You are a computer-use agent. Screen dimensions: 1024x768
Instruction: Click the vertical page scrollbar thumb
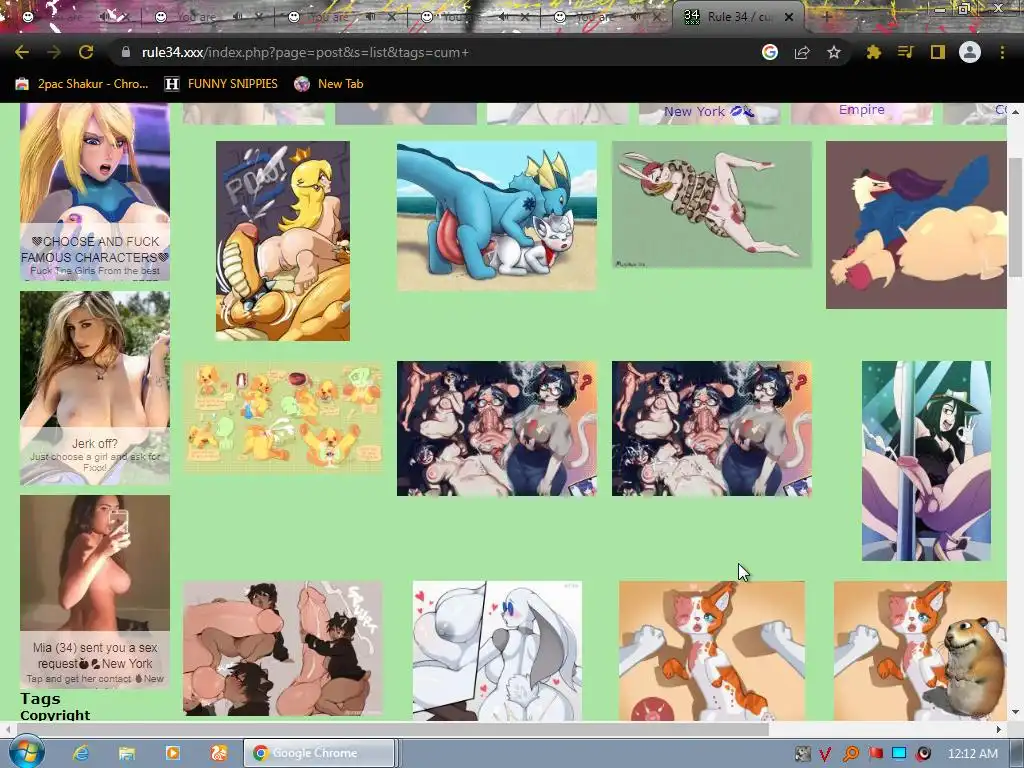[x=1015, y=217]
